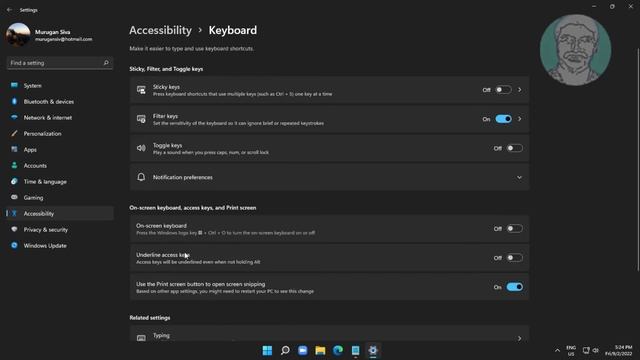Enable the Toggle keys switch
The width and height of the screenshot is (640, 360).
tap(514, 148)
